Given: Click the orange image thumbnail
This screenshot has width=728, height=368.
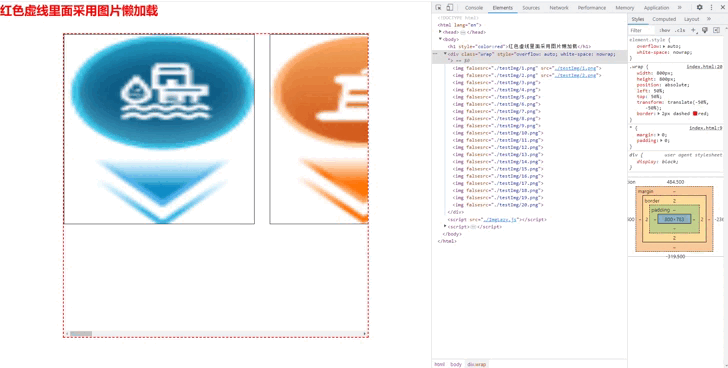Looking at the screenshot, I should 319,129.
